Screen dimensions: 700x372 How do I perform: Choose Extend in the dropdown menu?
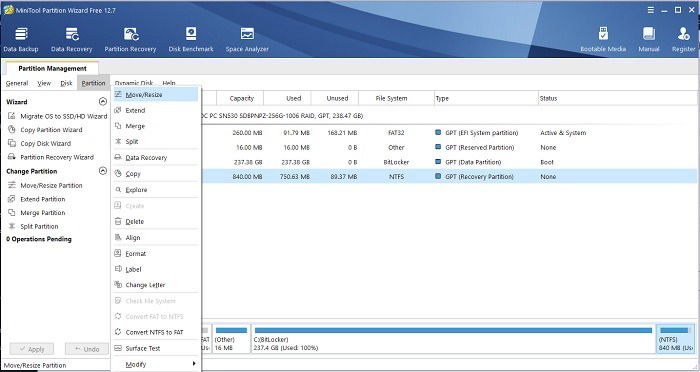pos(155,110)
